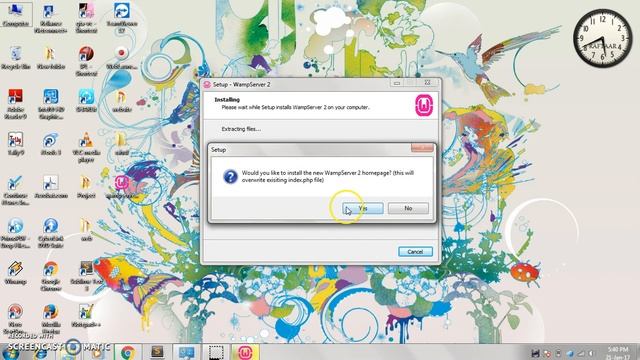The height and width of the screenshot is (360, 640).
Task: Open Google Chrome from the taskbar
Action: [x=128, y=352]
